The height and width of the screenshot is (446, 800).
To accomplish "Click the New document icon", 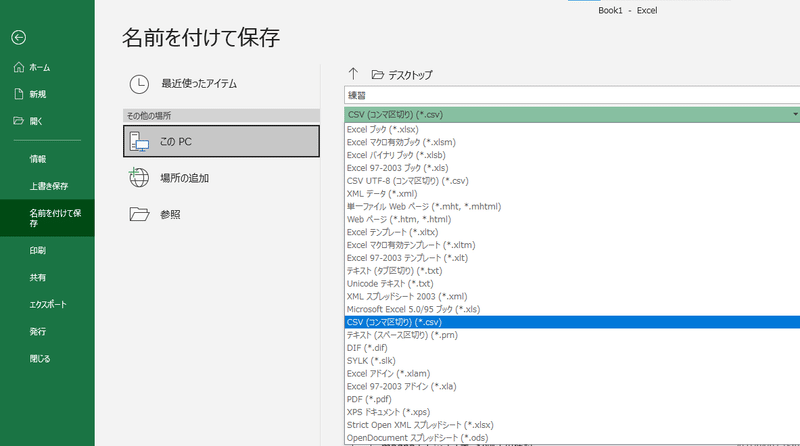I will [19, 94].
